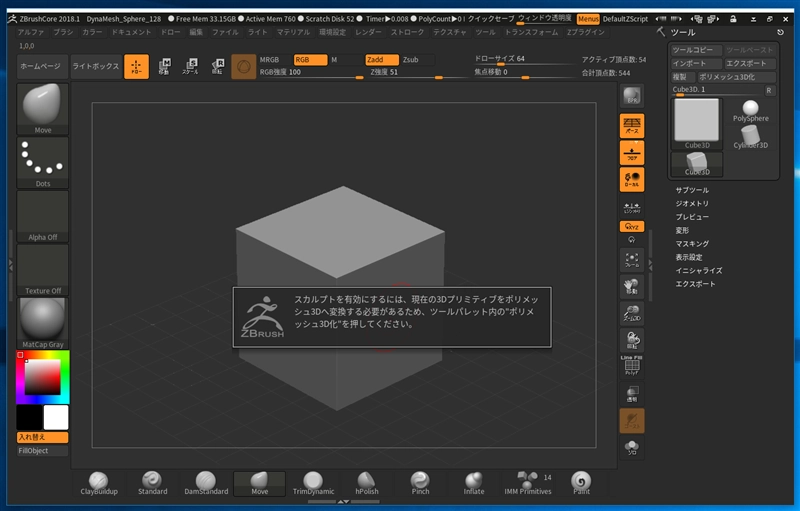
Task: Click the ポリメッシュ3D化 button
Action: tap(736, 77)
